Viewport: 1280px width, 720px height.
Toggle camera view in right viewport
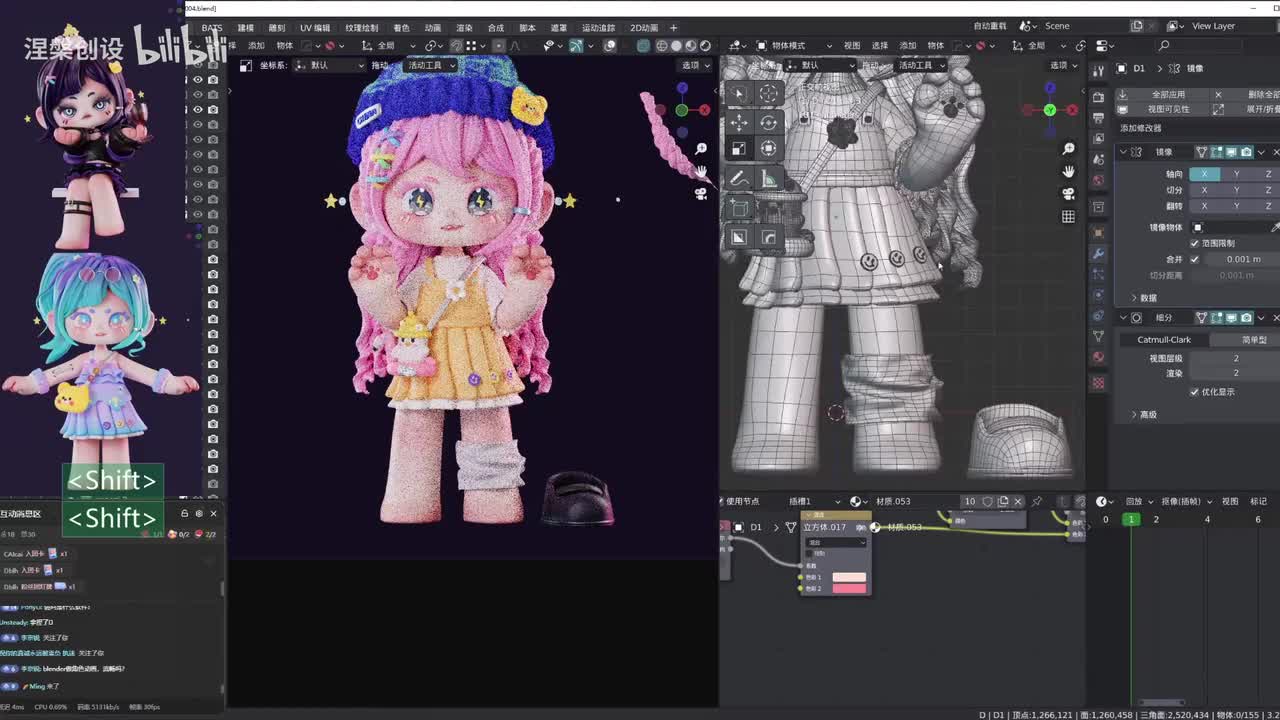click(1068, 193)
